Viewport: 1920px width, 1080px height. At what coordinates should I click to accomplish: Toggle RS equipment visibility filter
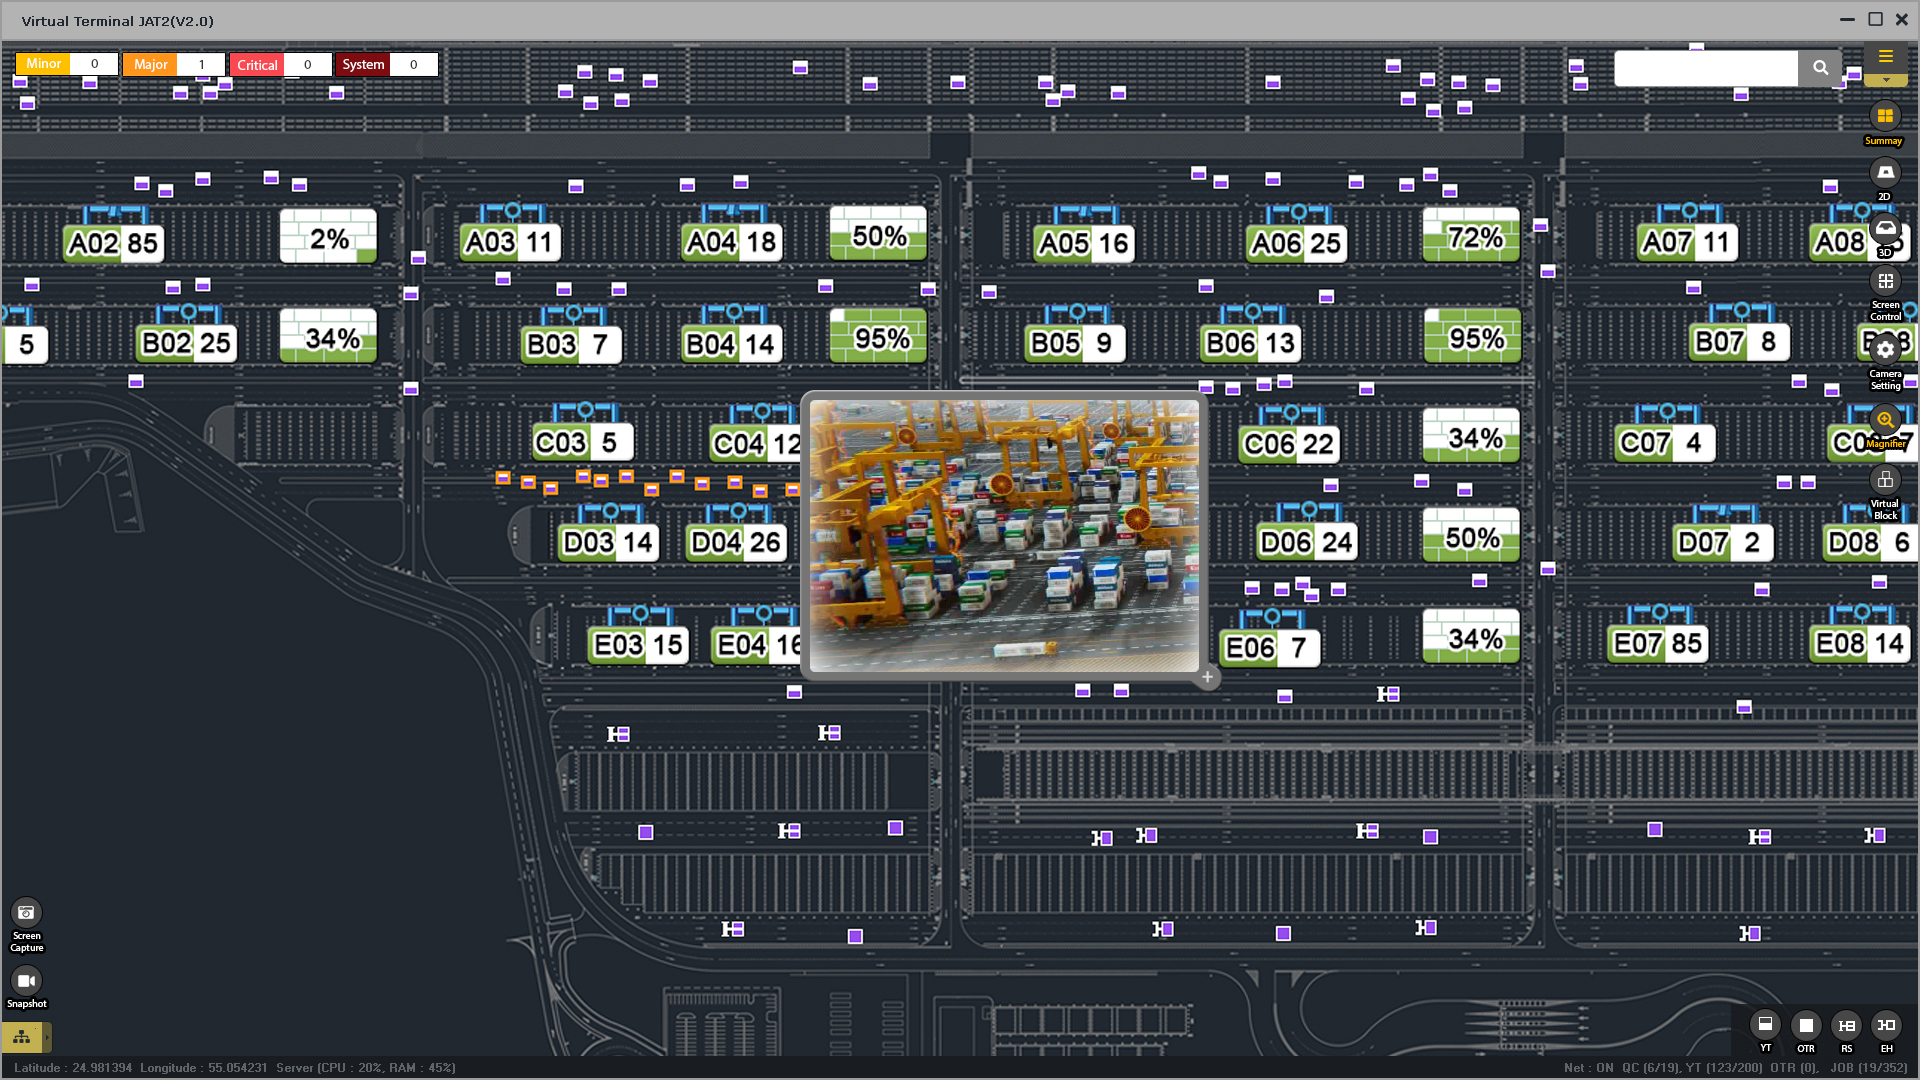coord(1846,1025)
